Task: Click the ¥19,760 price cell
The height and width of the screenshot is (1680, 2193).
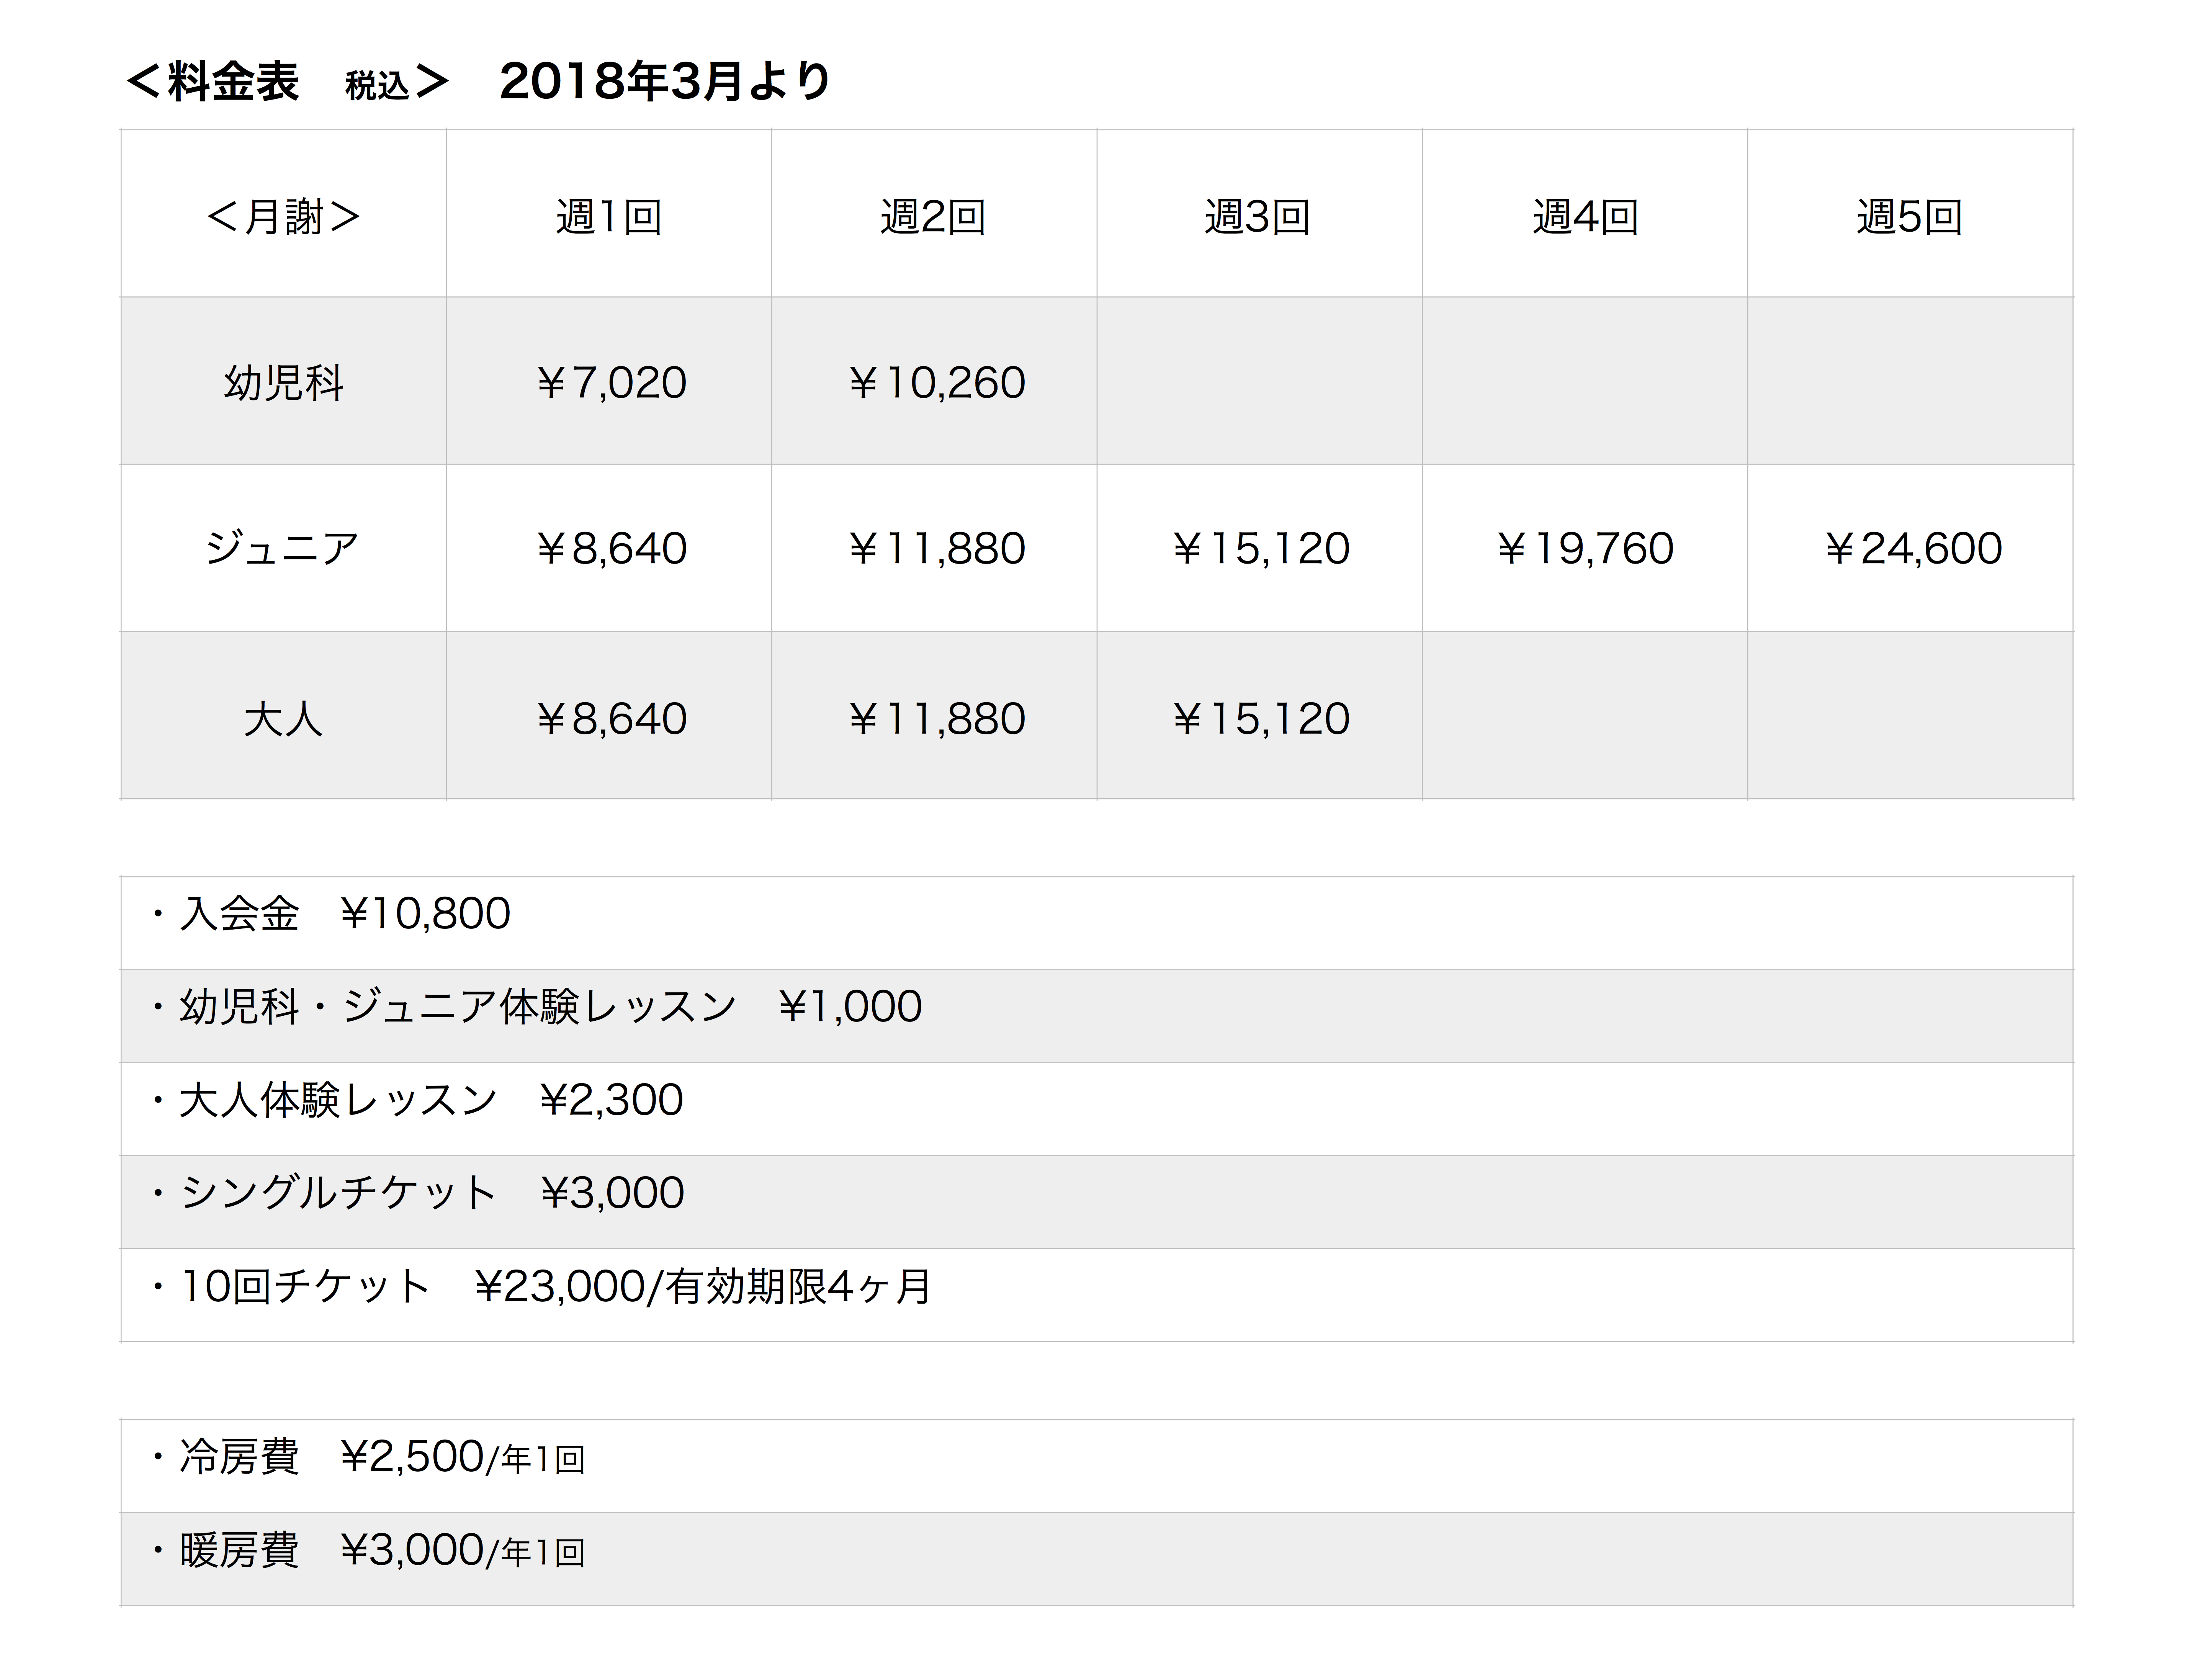Action: coord(1585,548)
